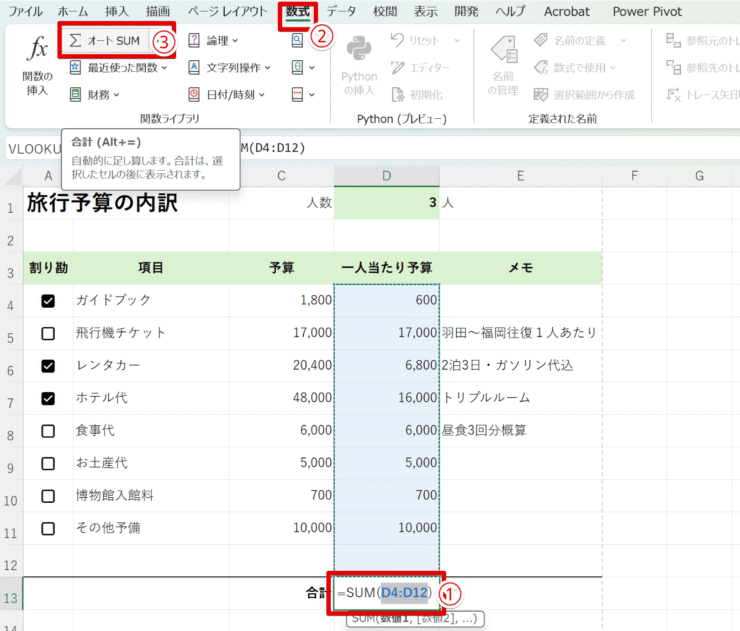Open the 文字列操作 functions dropdown
The image size is (740, 631).
coord(229,68)
